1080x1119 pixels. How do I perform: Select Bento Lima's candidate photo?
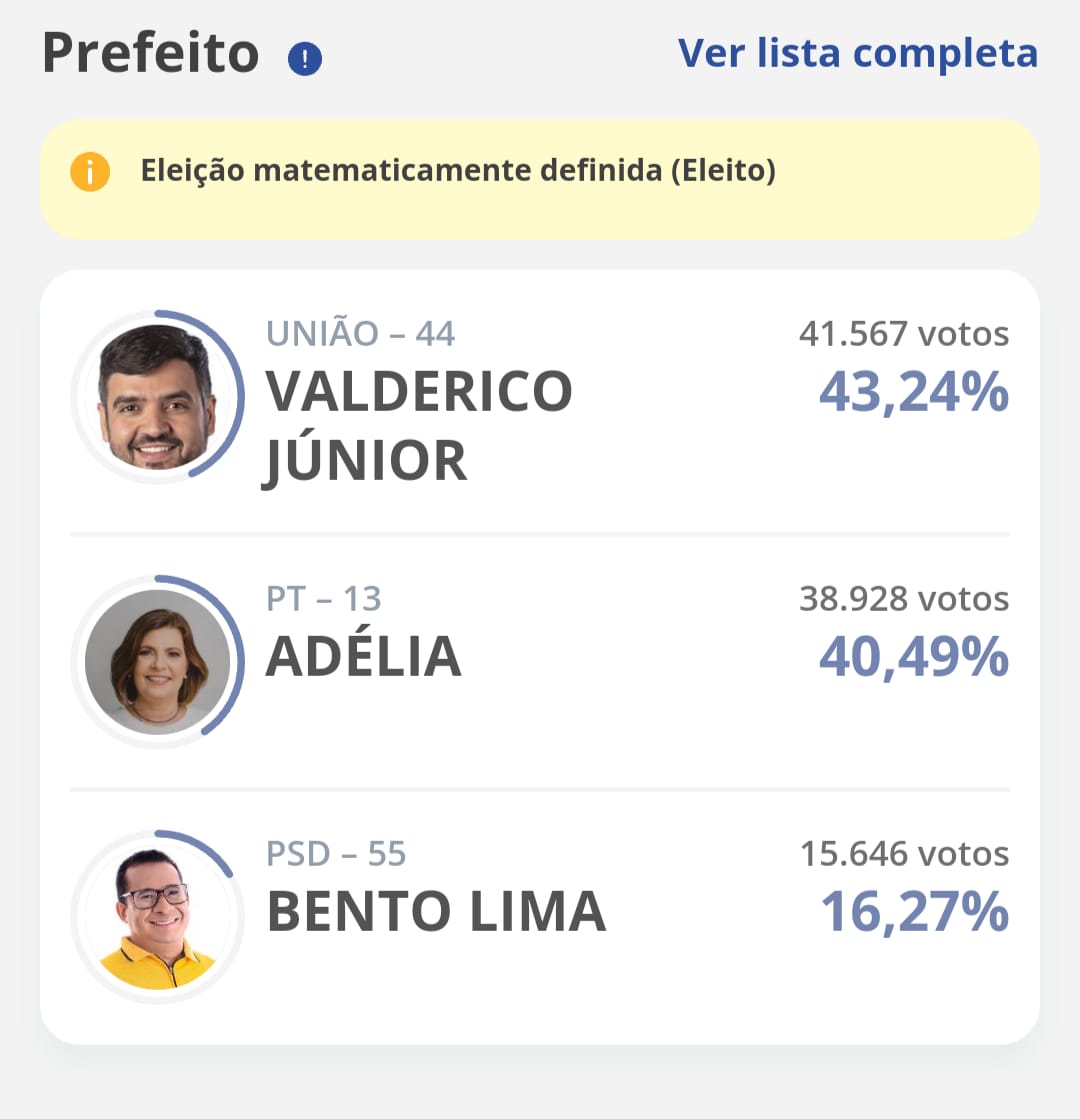(158, 916)
